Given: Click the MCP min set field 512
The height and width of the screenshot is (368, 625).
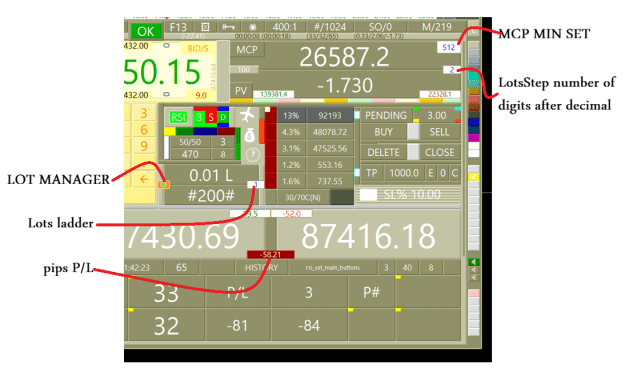Looking at the screenshot, I should (448, 47).
